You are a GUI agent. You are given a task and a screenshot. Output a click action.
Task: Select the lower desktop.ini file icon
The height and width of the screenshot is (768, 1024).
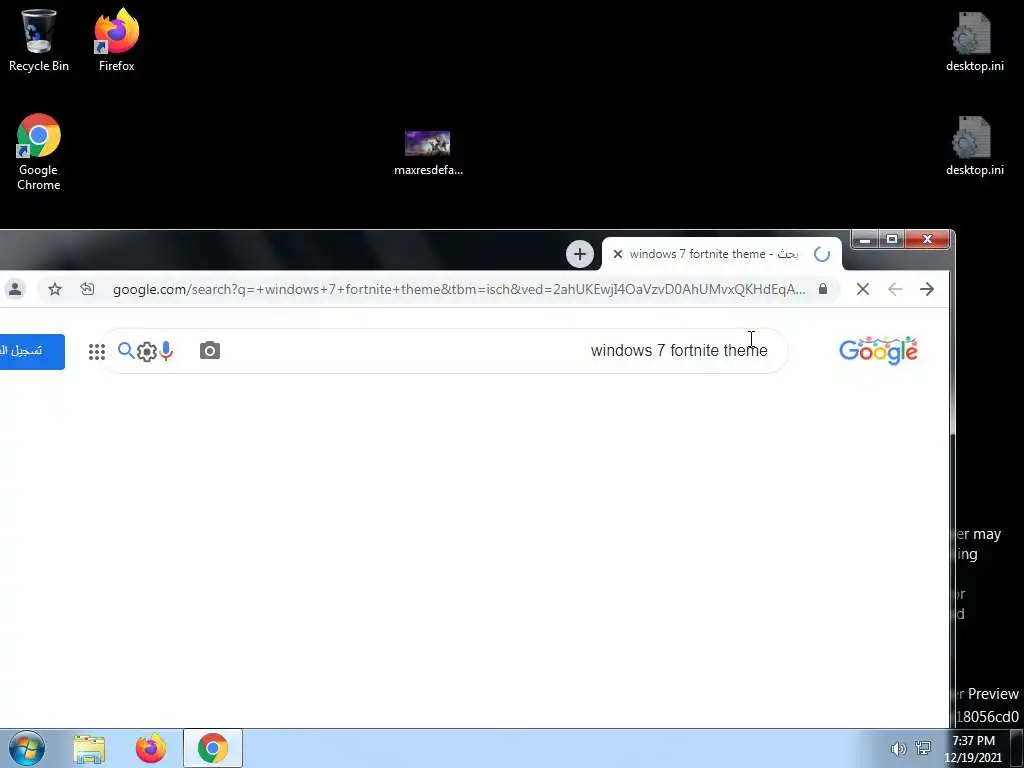[974, 145]
